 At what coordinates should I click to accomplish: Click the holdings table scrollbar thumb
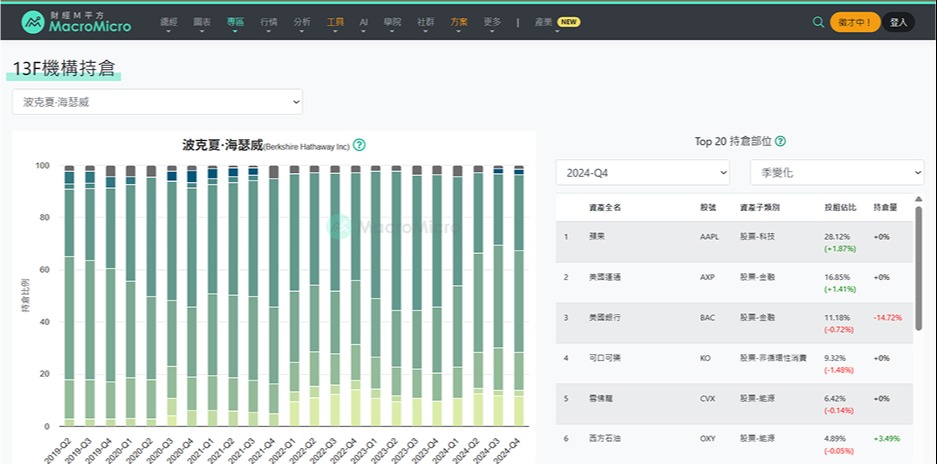pos(918,268)
